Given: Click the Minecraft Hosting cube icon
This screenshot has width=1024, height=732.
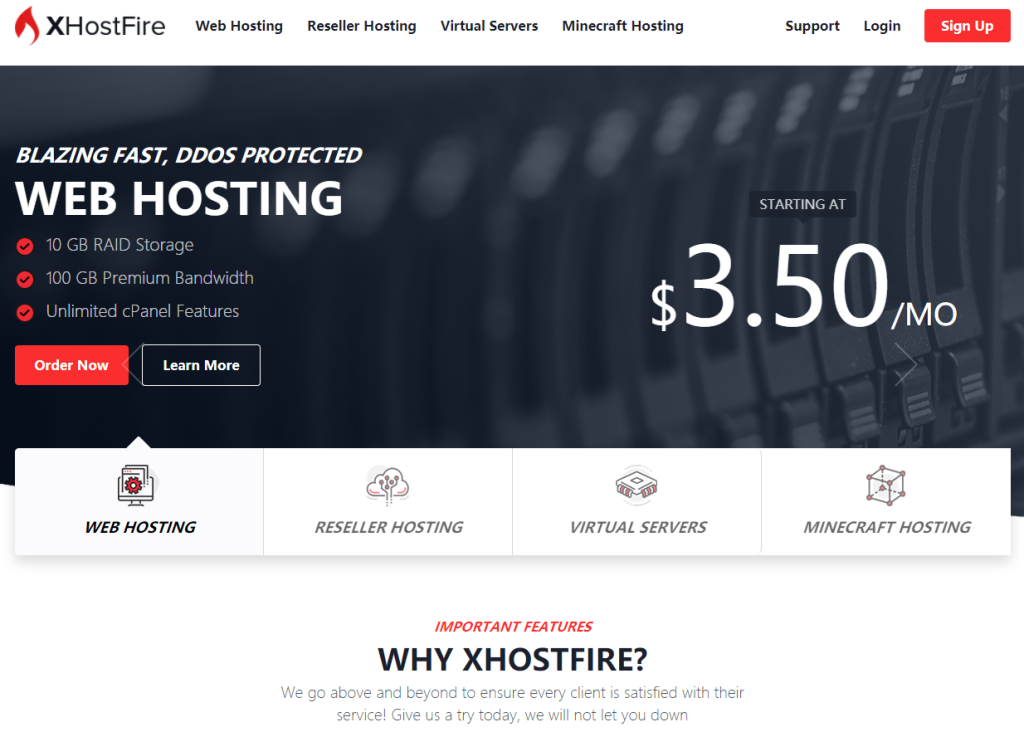Looking at the screenshot, I should click(886, 485).
